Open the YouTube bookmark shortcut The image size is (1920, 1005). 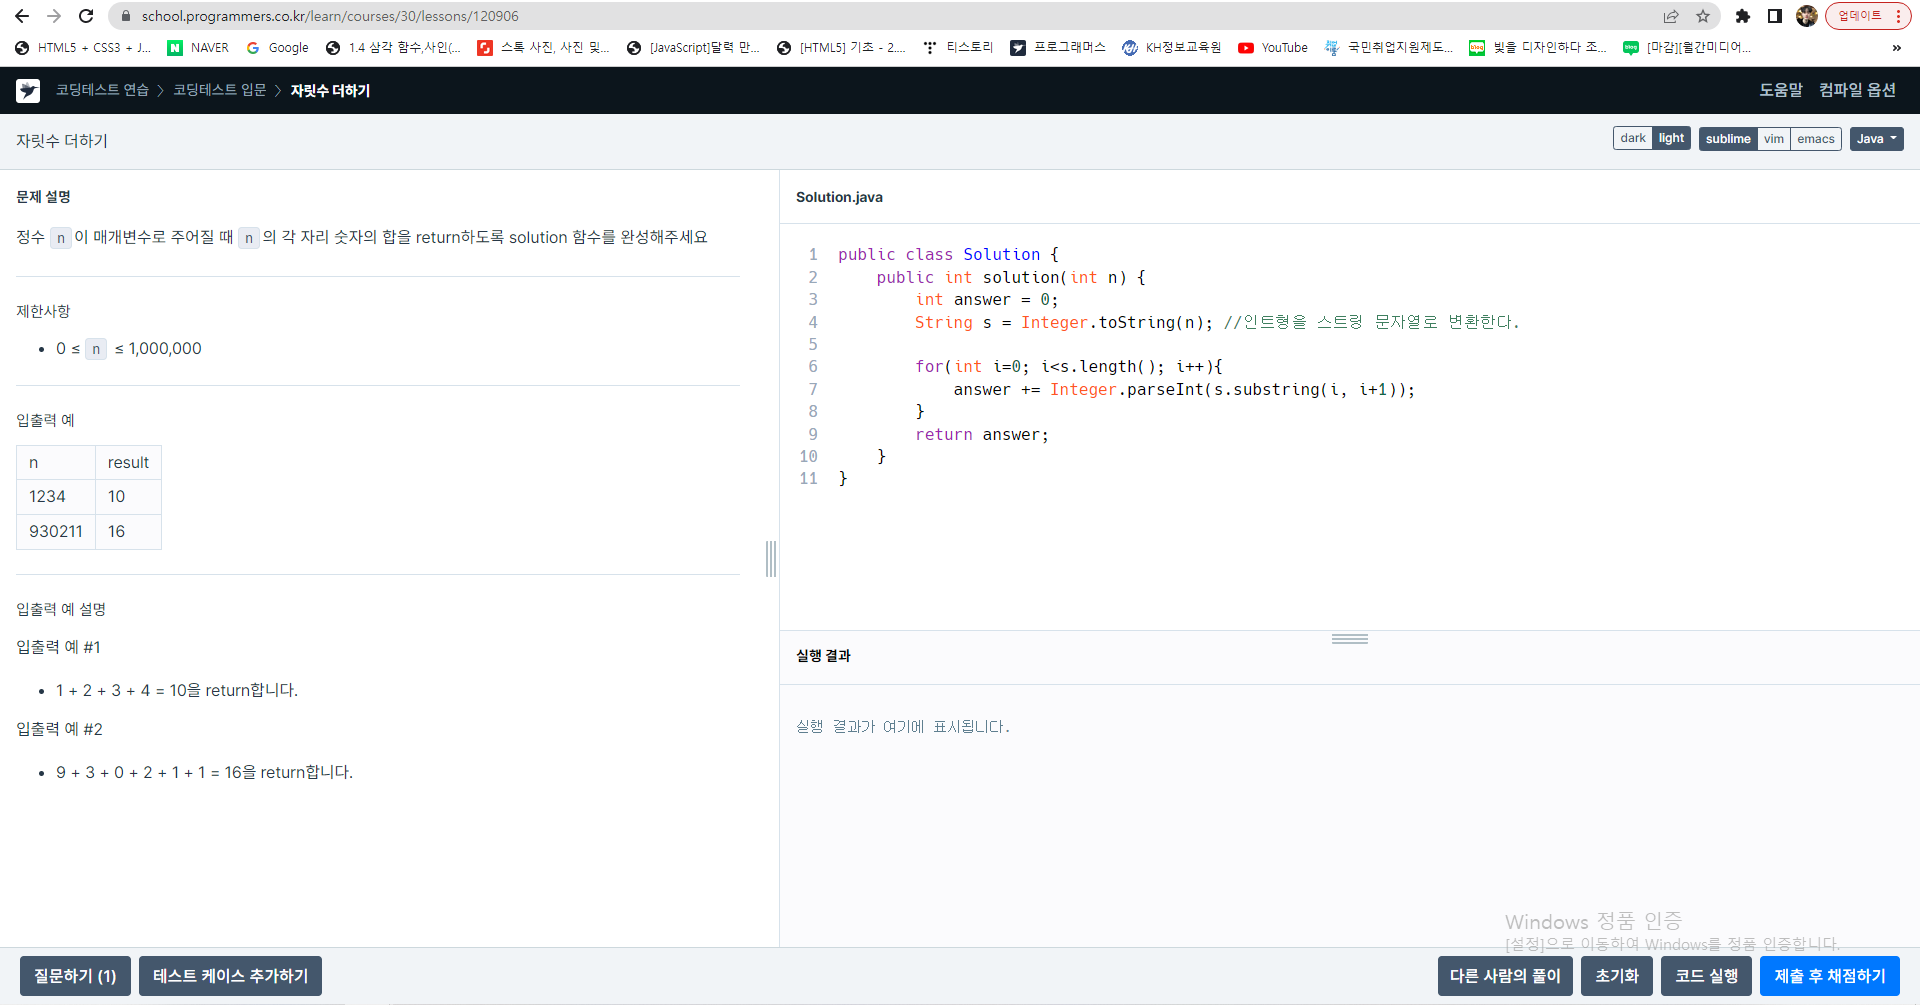tap(1272, 47)
